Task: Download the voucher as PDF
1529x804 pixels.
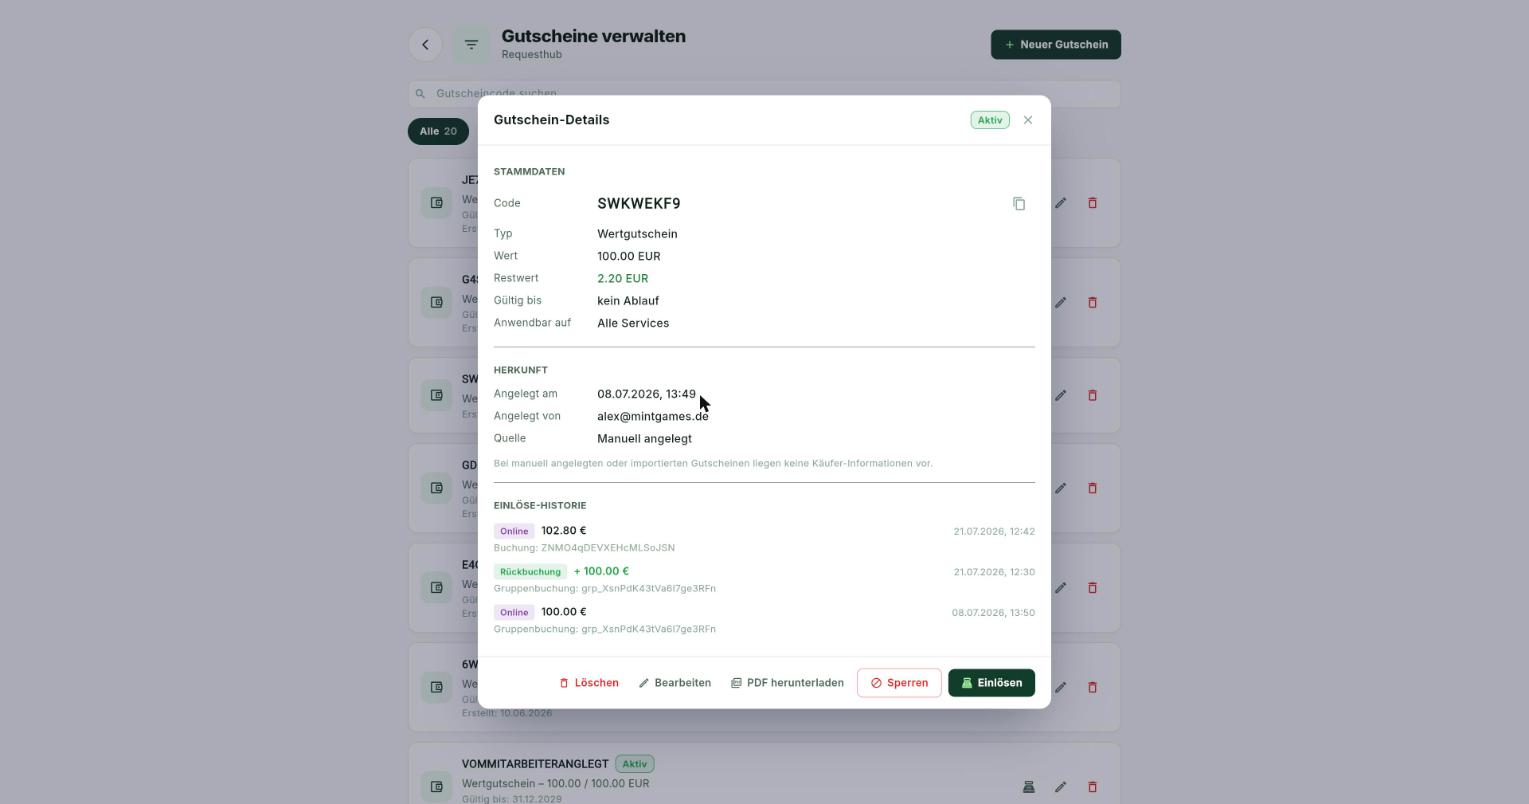Action: (x=787, y=683)
